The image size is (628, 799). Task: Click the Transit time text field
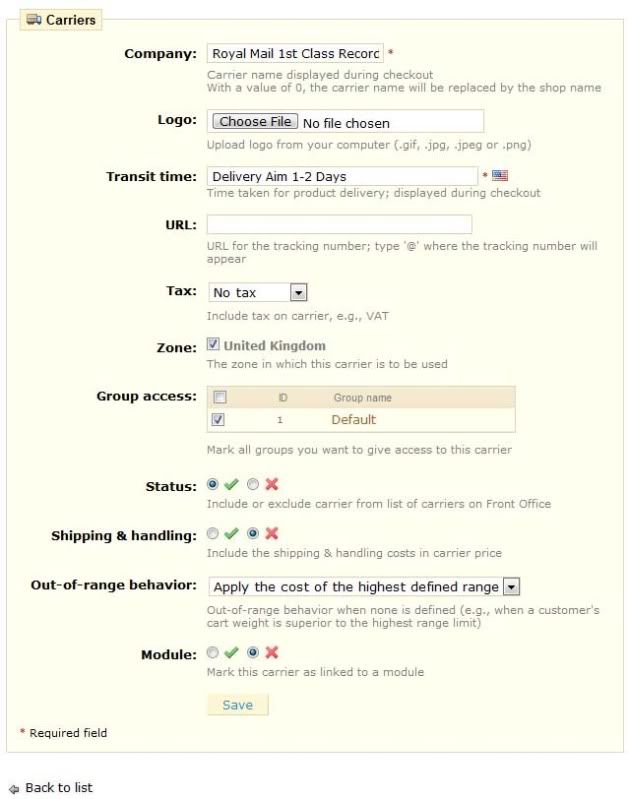pos(342,177)
